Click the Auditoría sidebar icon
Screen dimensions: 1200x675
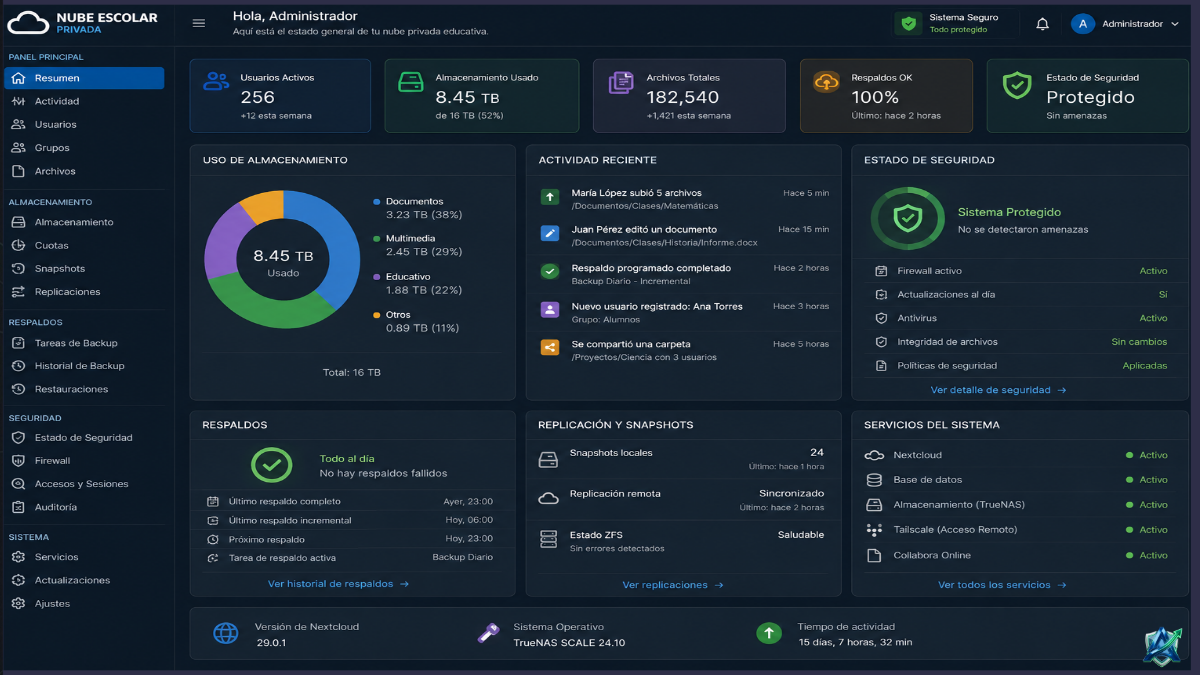pos(18,507)
